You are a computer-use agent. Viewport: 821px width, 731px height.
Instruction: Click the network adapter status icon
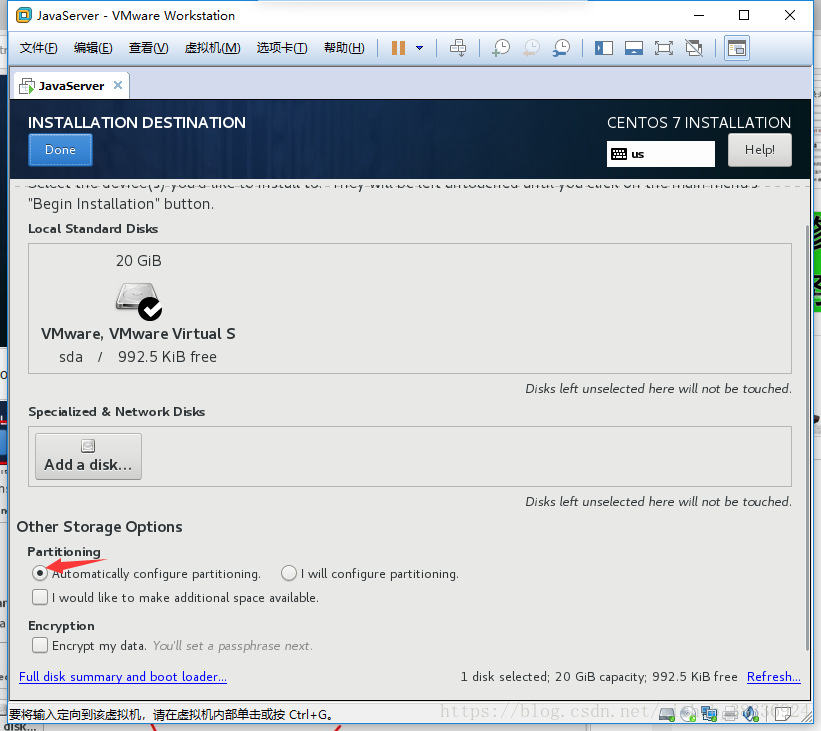pos(709,713)
